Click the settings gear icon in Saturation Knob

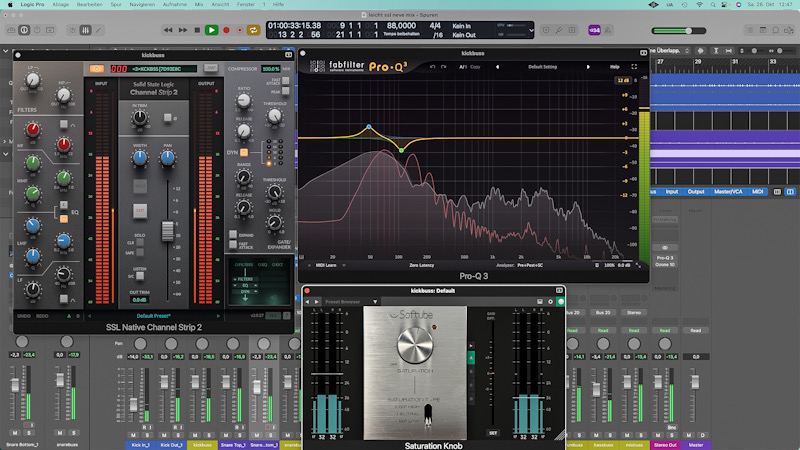551,302
